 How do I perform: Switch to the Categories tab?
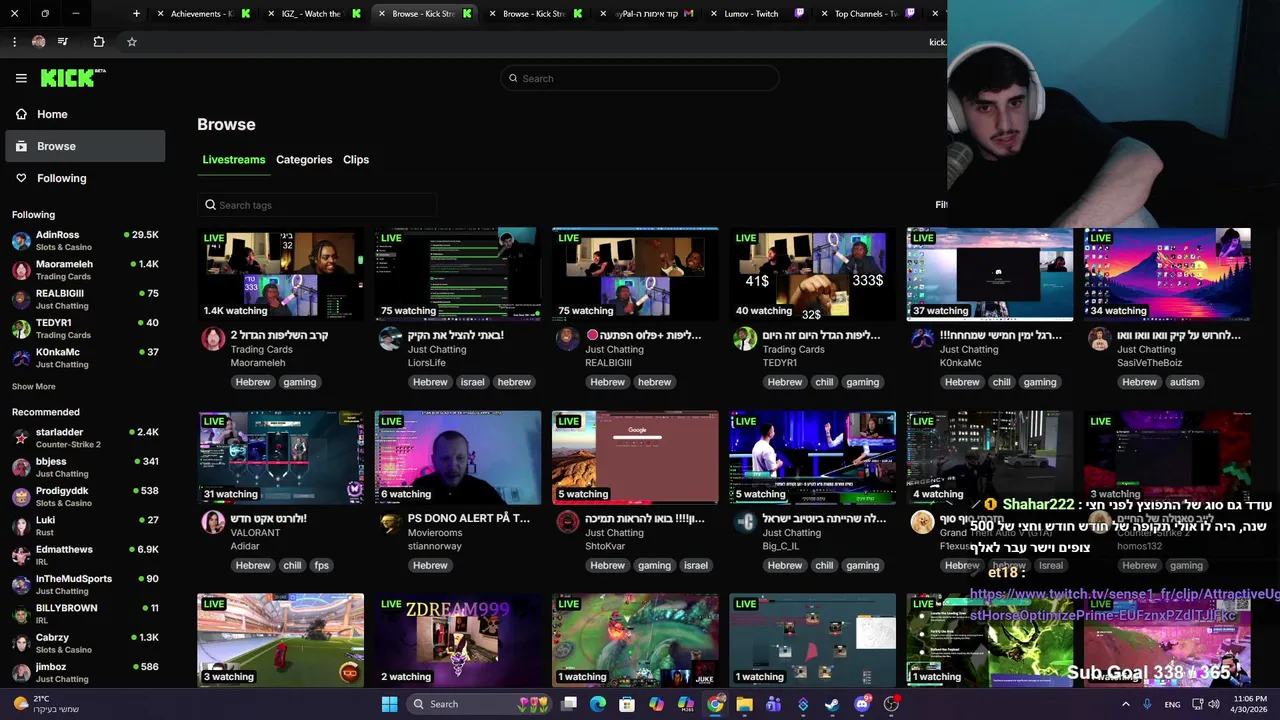click(x=304, y=160)
